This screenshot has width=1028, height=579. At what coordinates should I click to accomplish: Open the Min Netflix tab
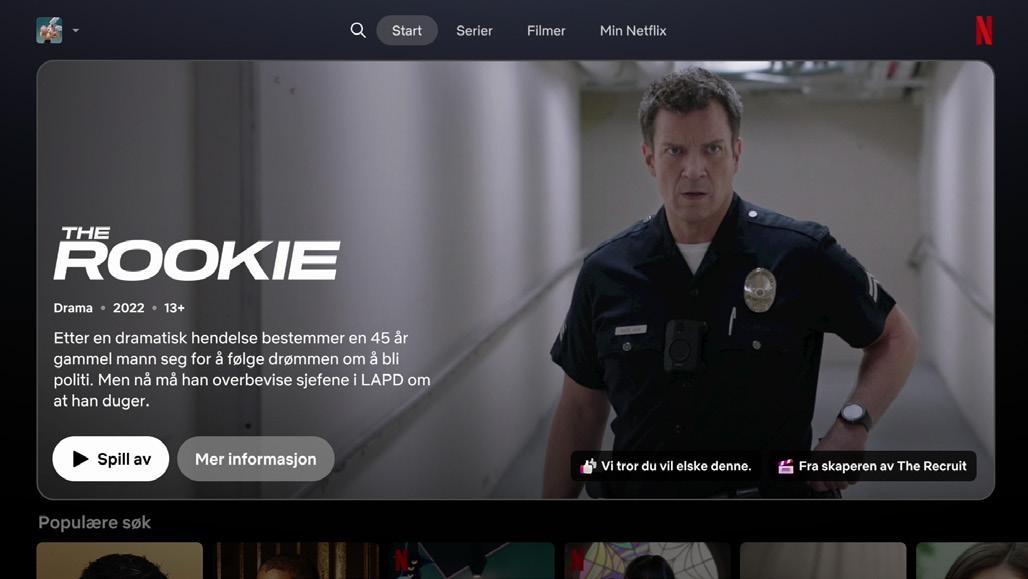633,30
